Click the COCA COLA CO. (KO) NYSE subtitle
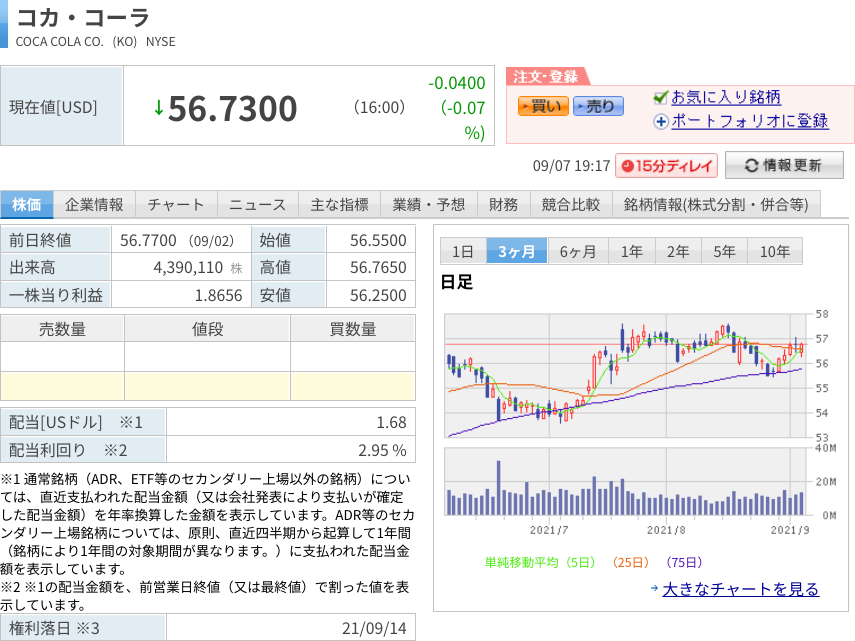The height and width of the screenshot is (641, 855). coord(95,42)
